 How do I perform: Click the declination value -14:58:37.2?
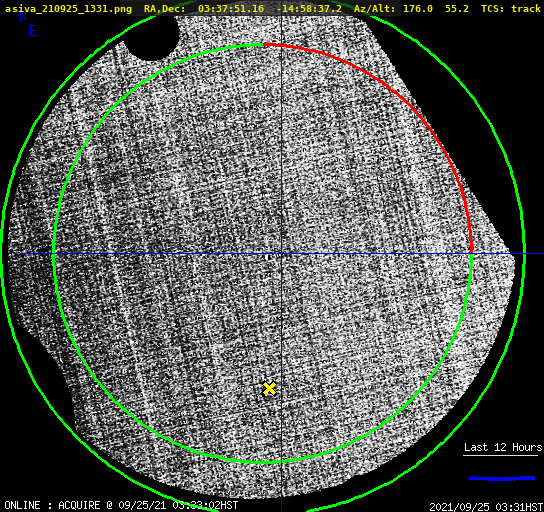coord(309,8)
